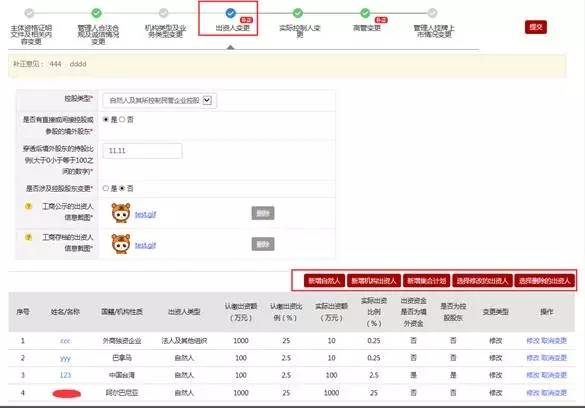Click 修改 action link in row 4

[x=533, y=392]
